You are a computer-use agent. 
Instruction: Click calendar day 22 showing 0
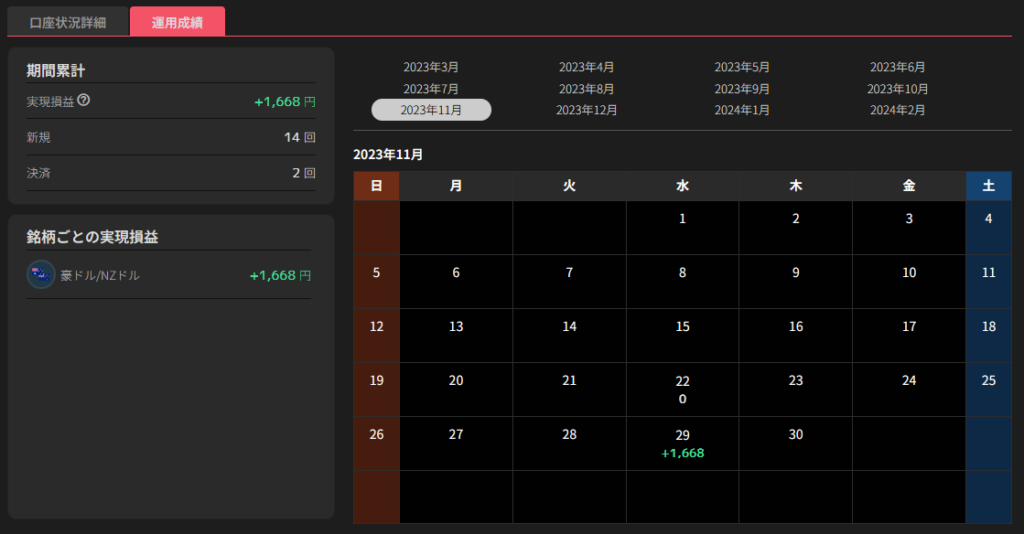point(682,390)
